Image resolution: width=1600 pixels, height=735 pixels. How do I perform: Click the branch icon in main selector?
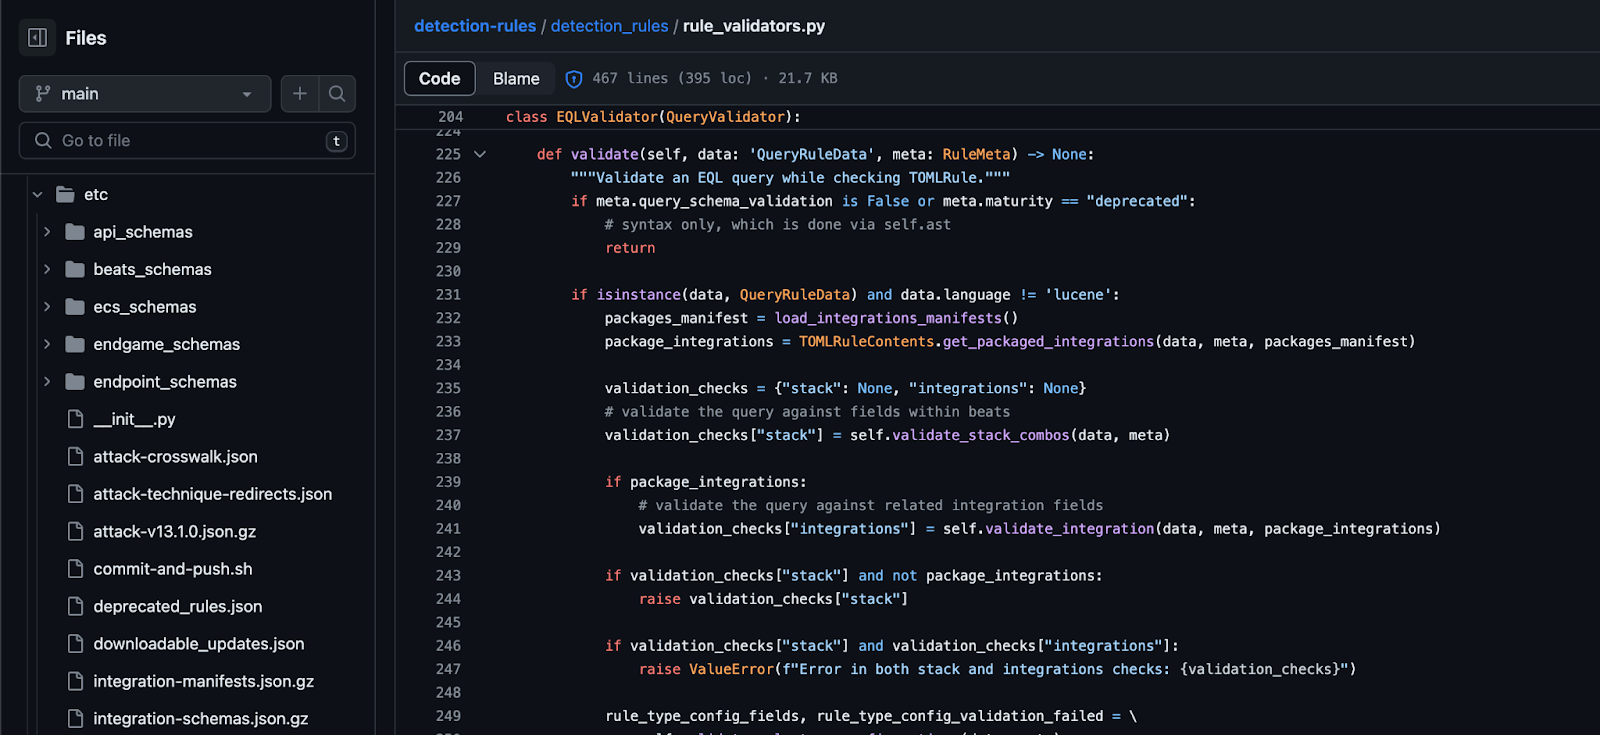click(x=43, y=94)
